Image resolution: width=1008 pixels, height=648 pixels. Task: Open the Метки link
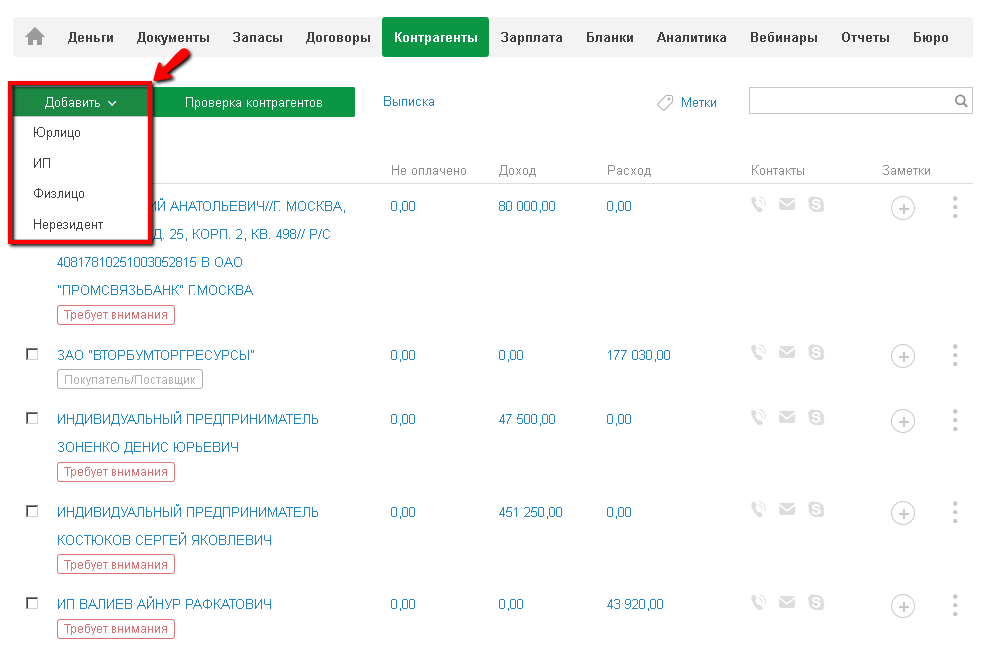tap(698, 102)
